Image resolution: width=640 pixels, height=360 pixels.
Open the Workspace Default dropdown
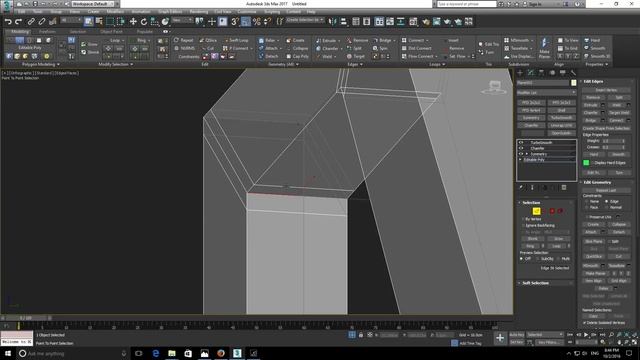click(93, 4)
